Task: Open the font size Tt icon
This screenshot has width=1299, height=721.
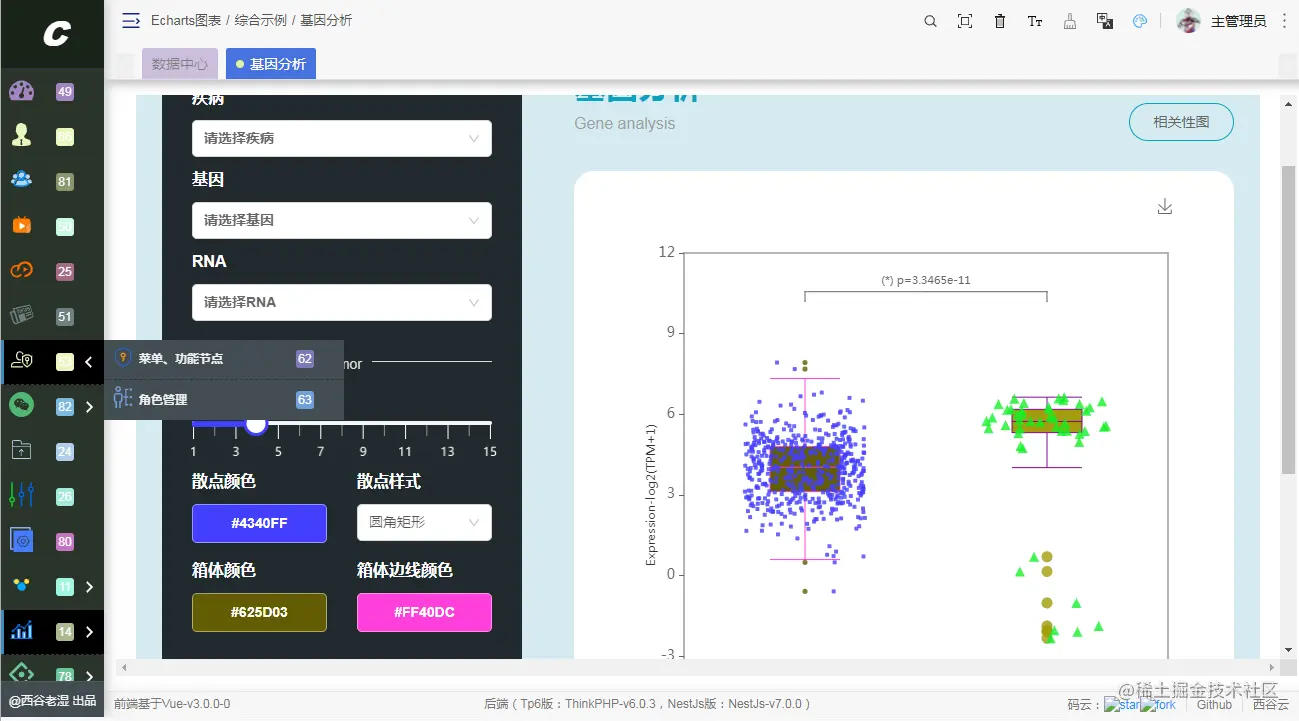Action: coord(1035,21)
